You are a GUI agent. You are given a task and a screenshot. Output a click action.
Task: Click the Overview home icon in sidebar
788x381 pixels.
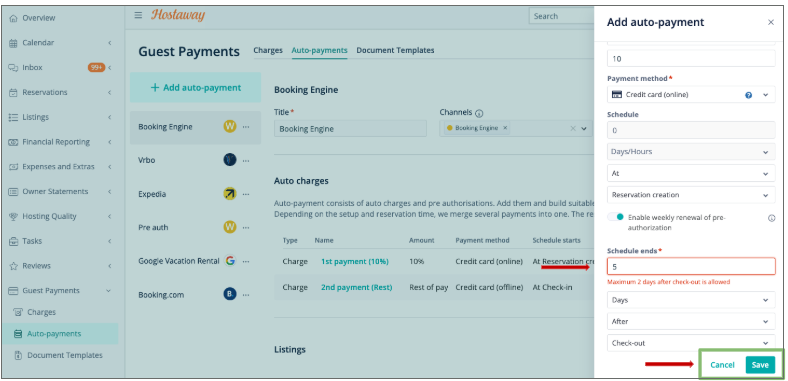tap(14, 18)
